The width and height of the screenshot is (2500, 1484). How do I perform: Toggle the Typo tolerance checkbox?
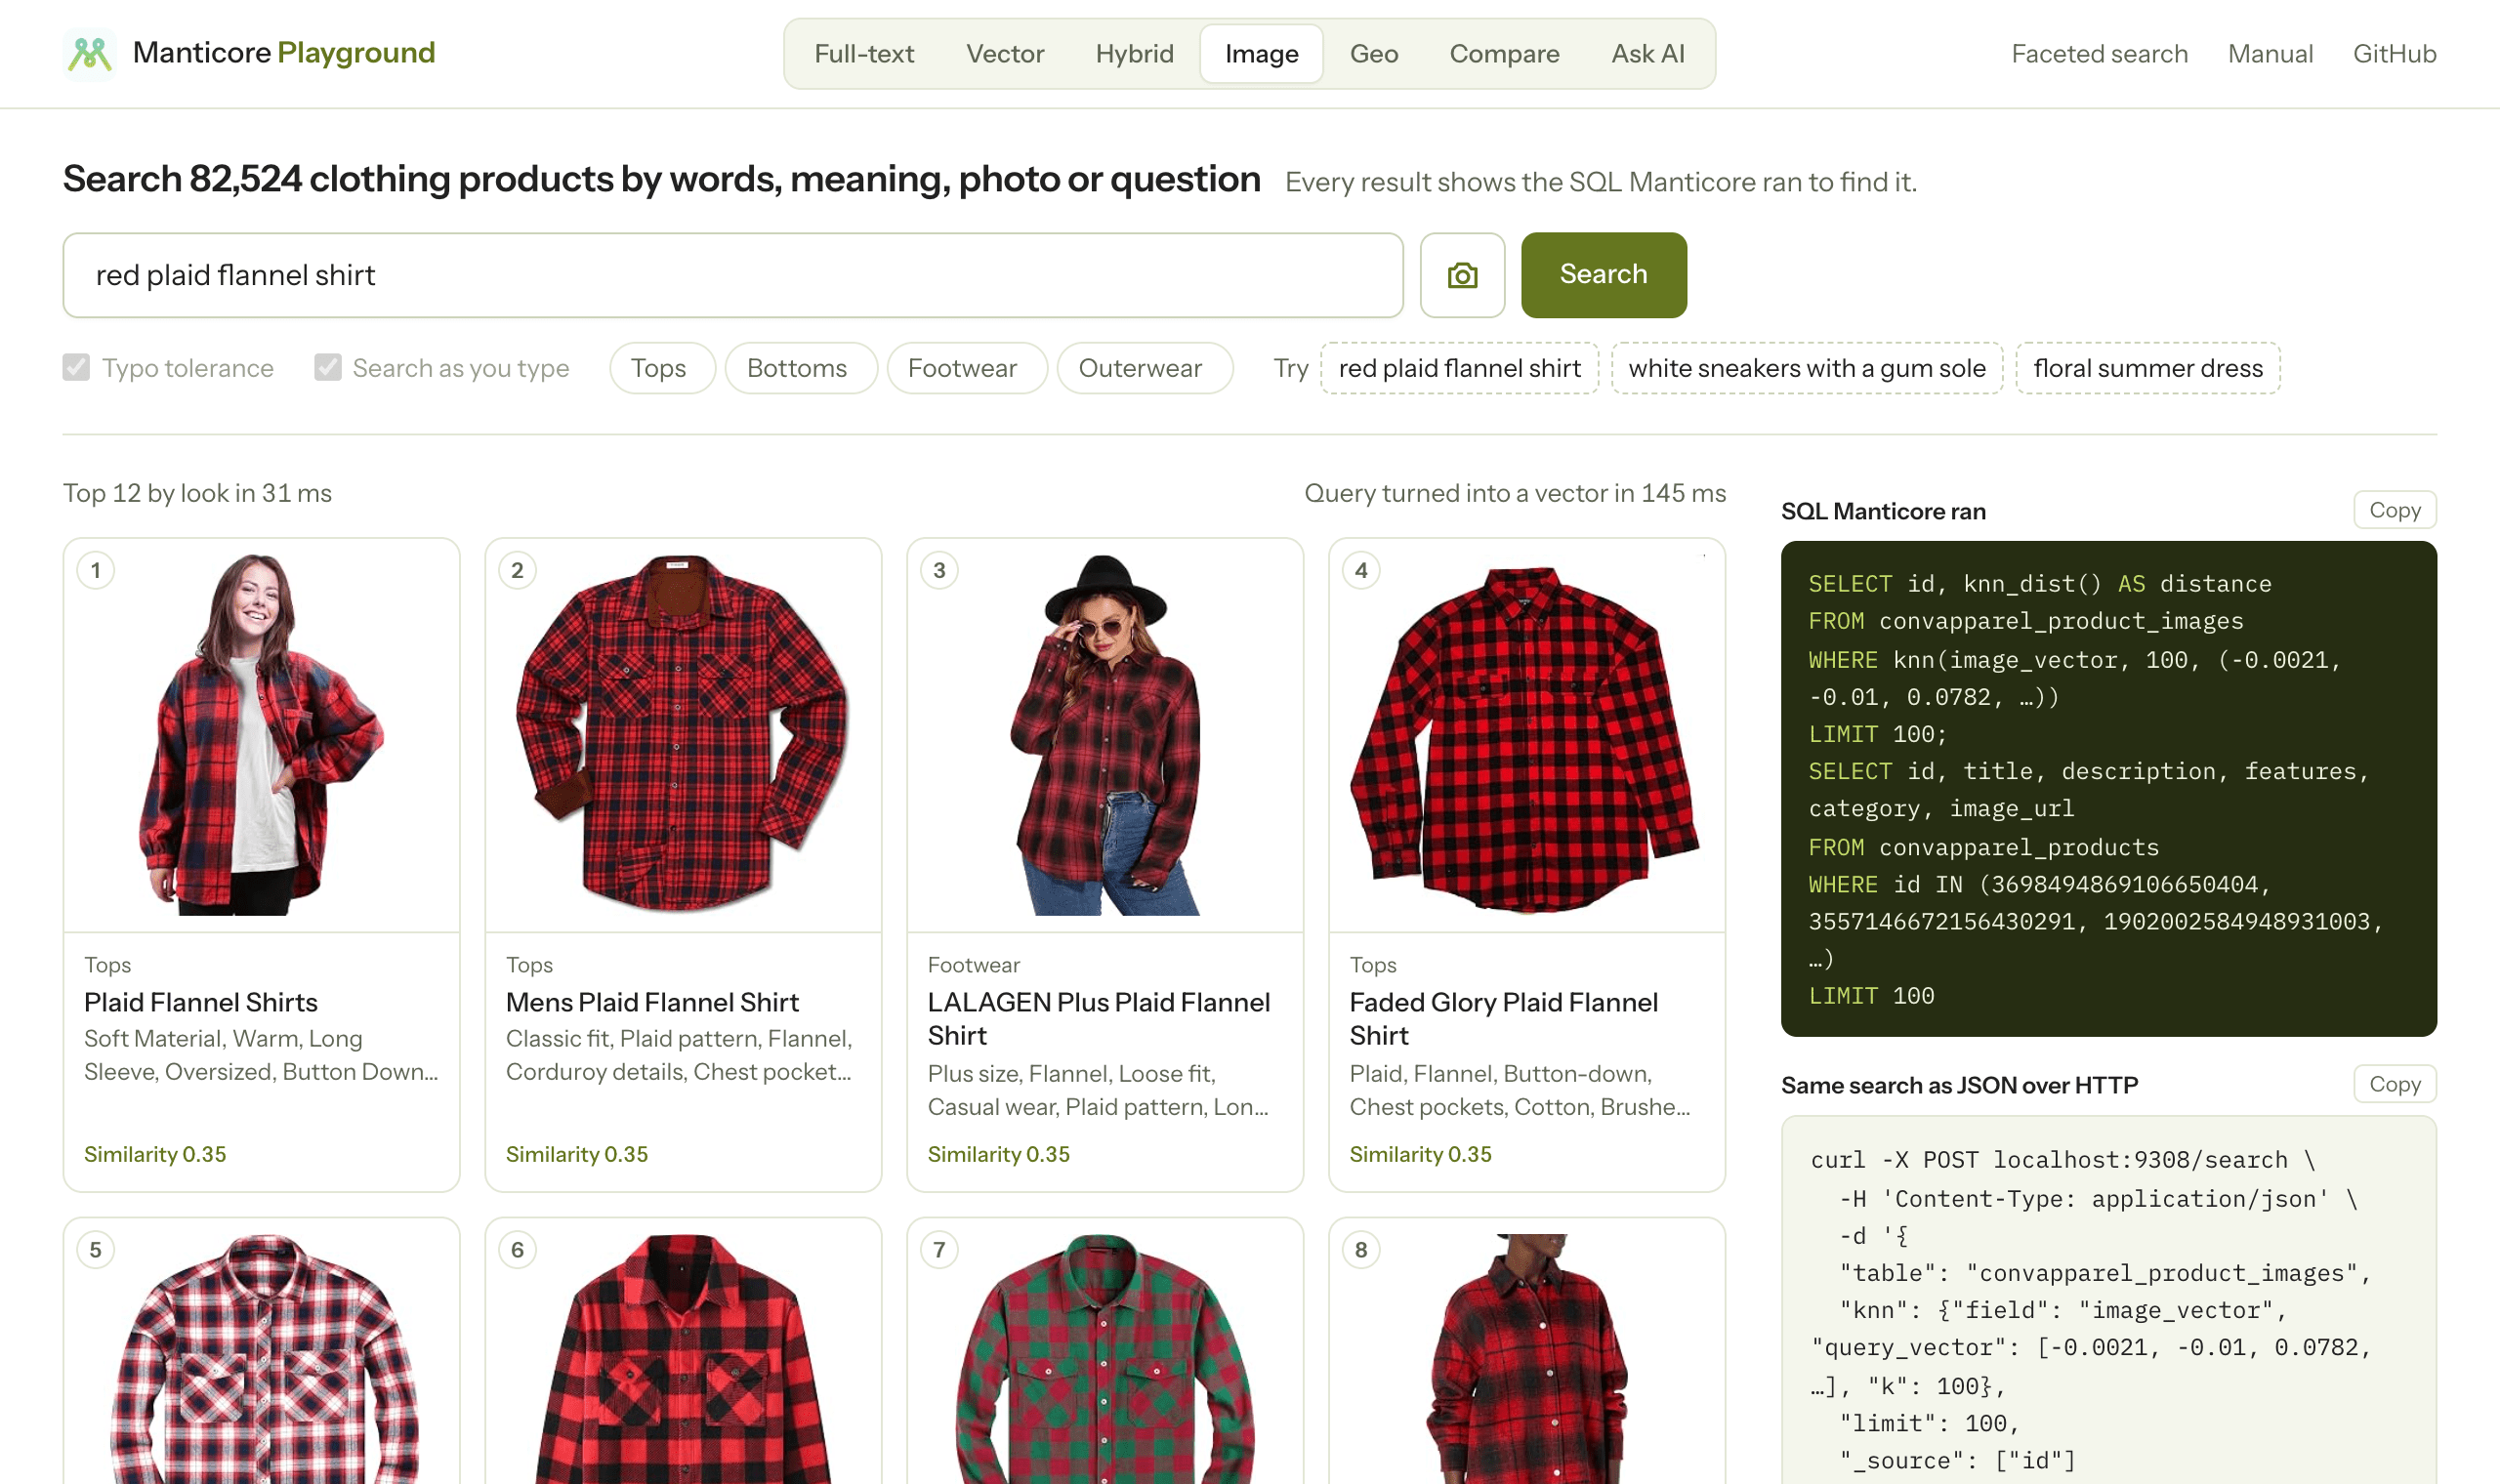point(76,368)
